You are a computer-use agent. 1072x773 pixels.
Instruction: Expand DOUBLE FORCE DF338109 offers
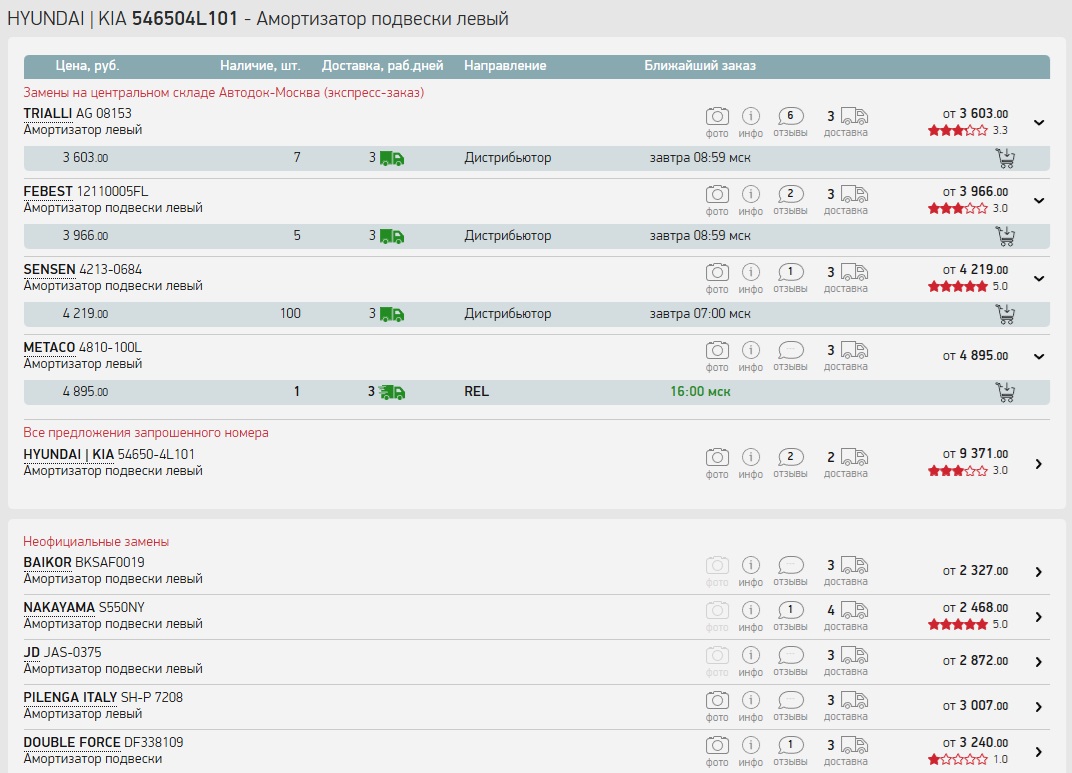point(1039,752)
